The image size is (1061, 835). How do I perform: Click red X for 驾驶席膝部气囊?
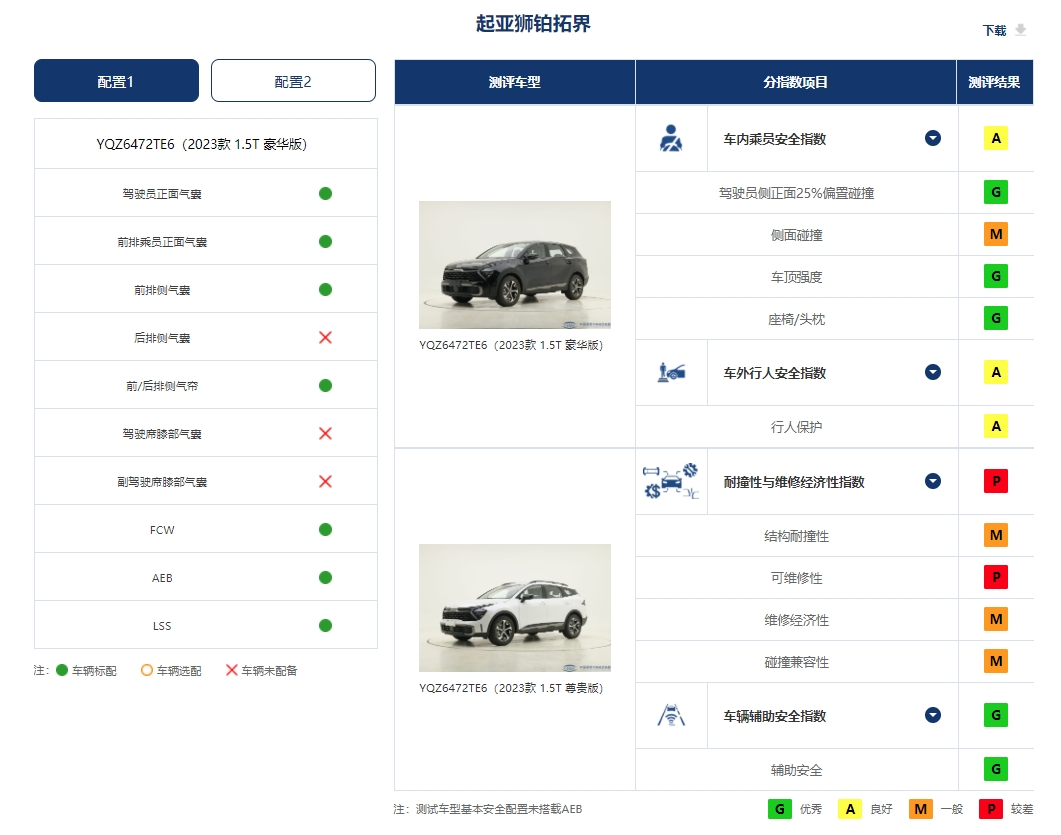click(x=325, y=434)
